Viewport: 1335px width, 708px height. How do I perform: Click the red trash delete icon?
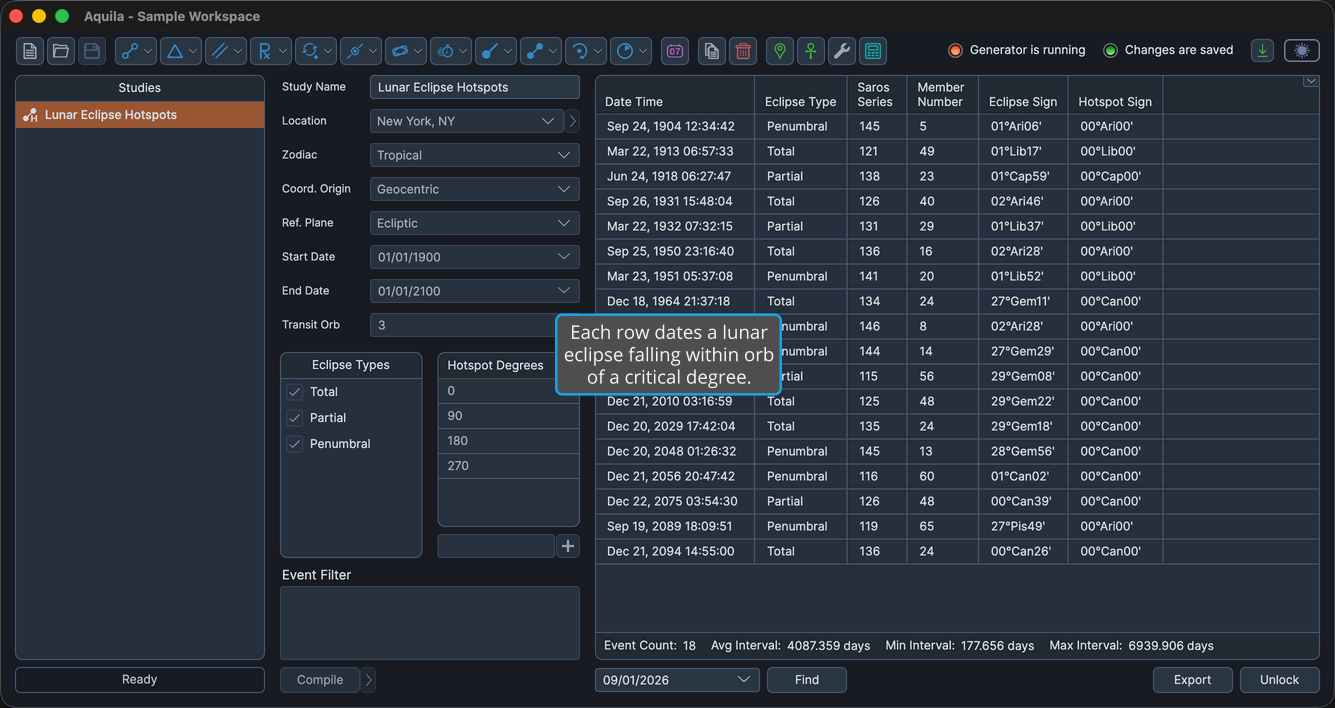point(743,51)
